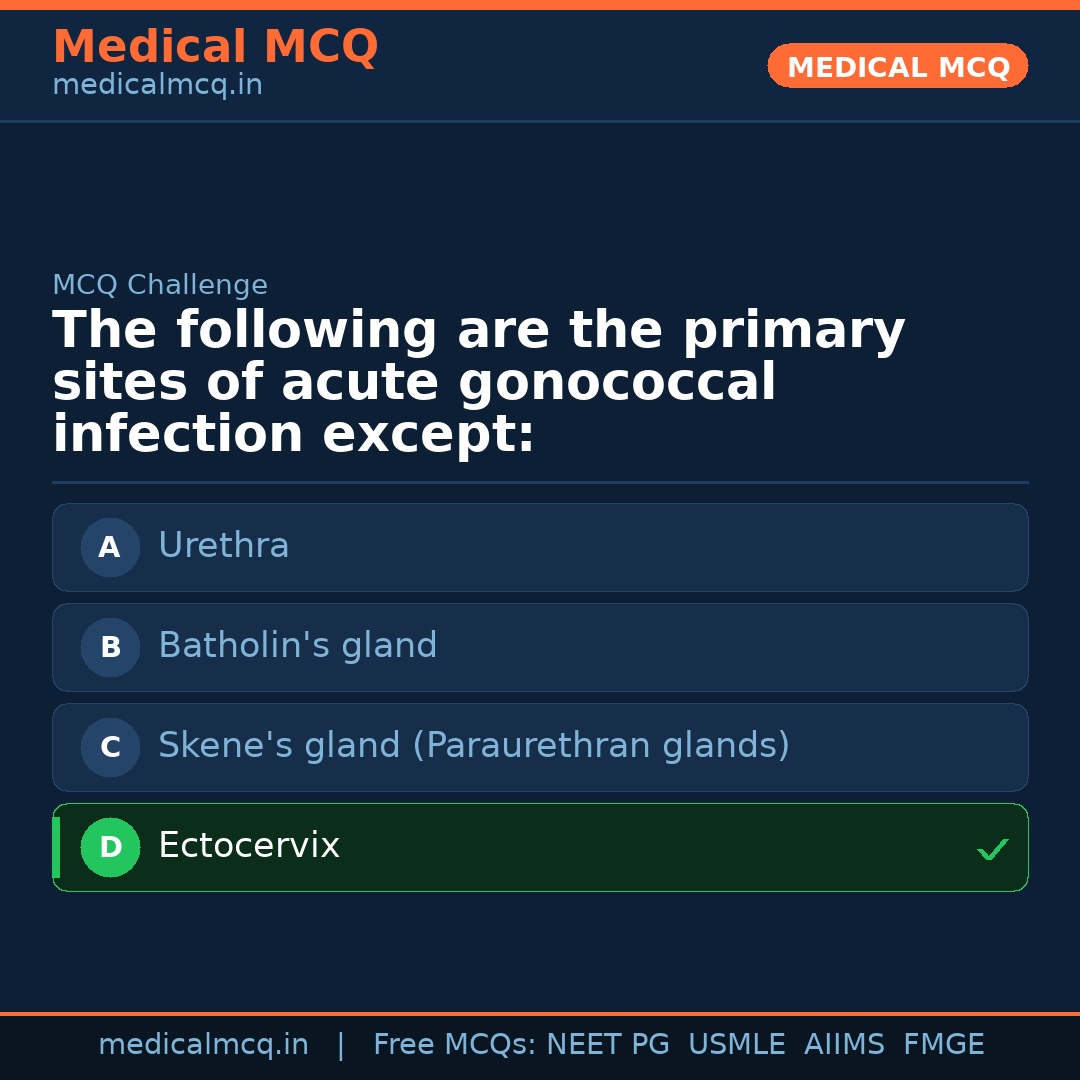Click the circular B badge beside Batholin's gland
Image resolution: width=1080 pixels, height=1080 pixels.
(110, 647)
